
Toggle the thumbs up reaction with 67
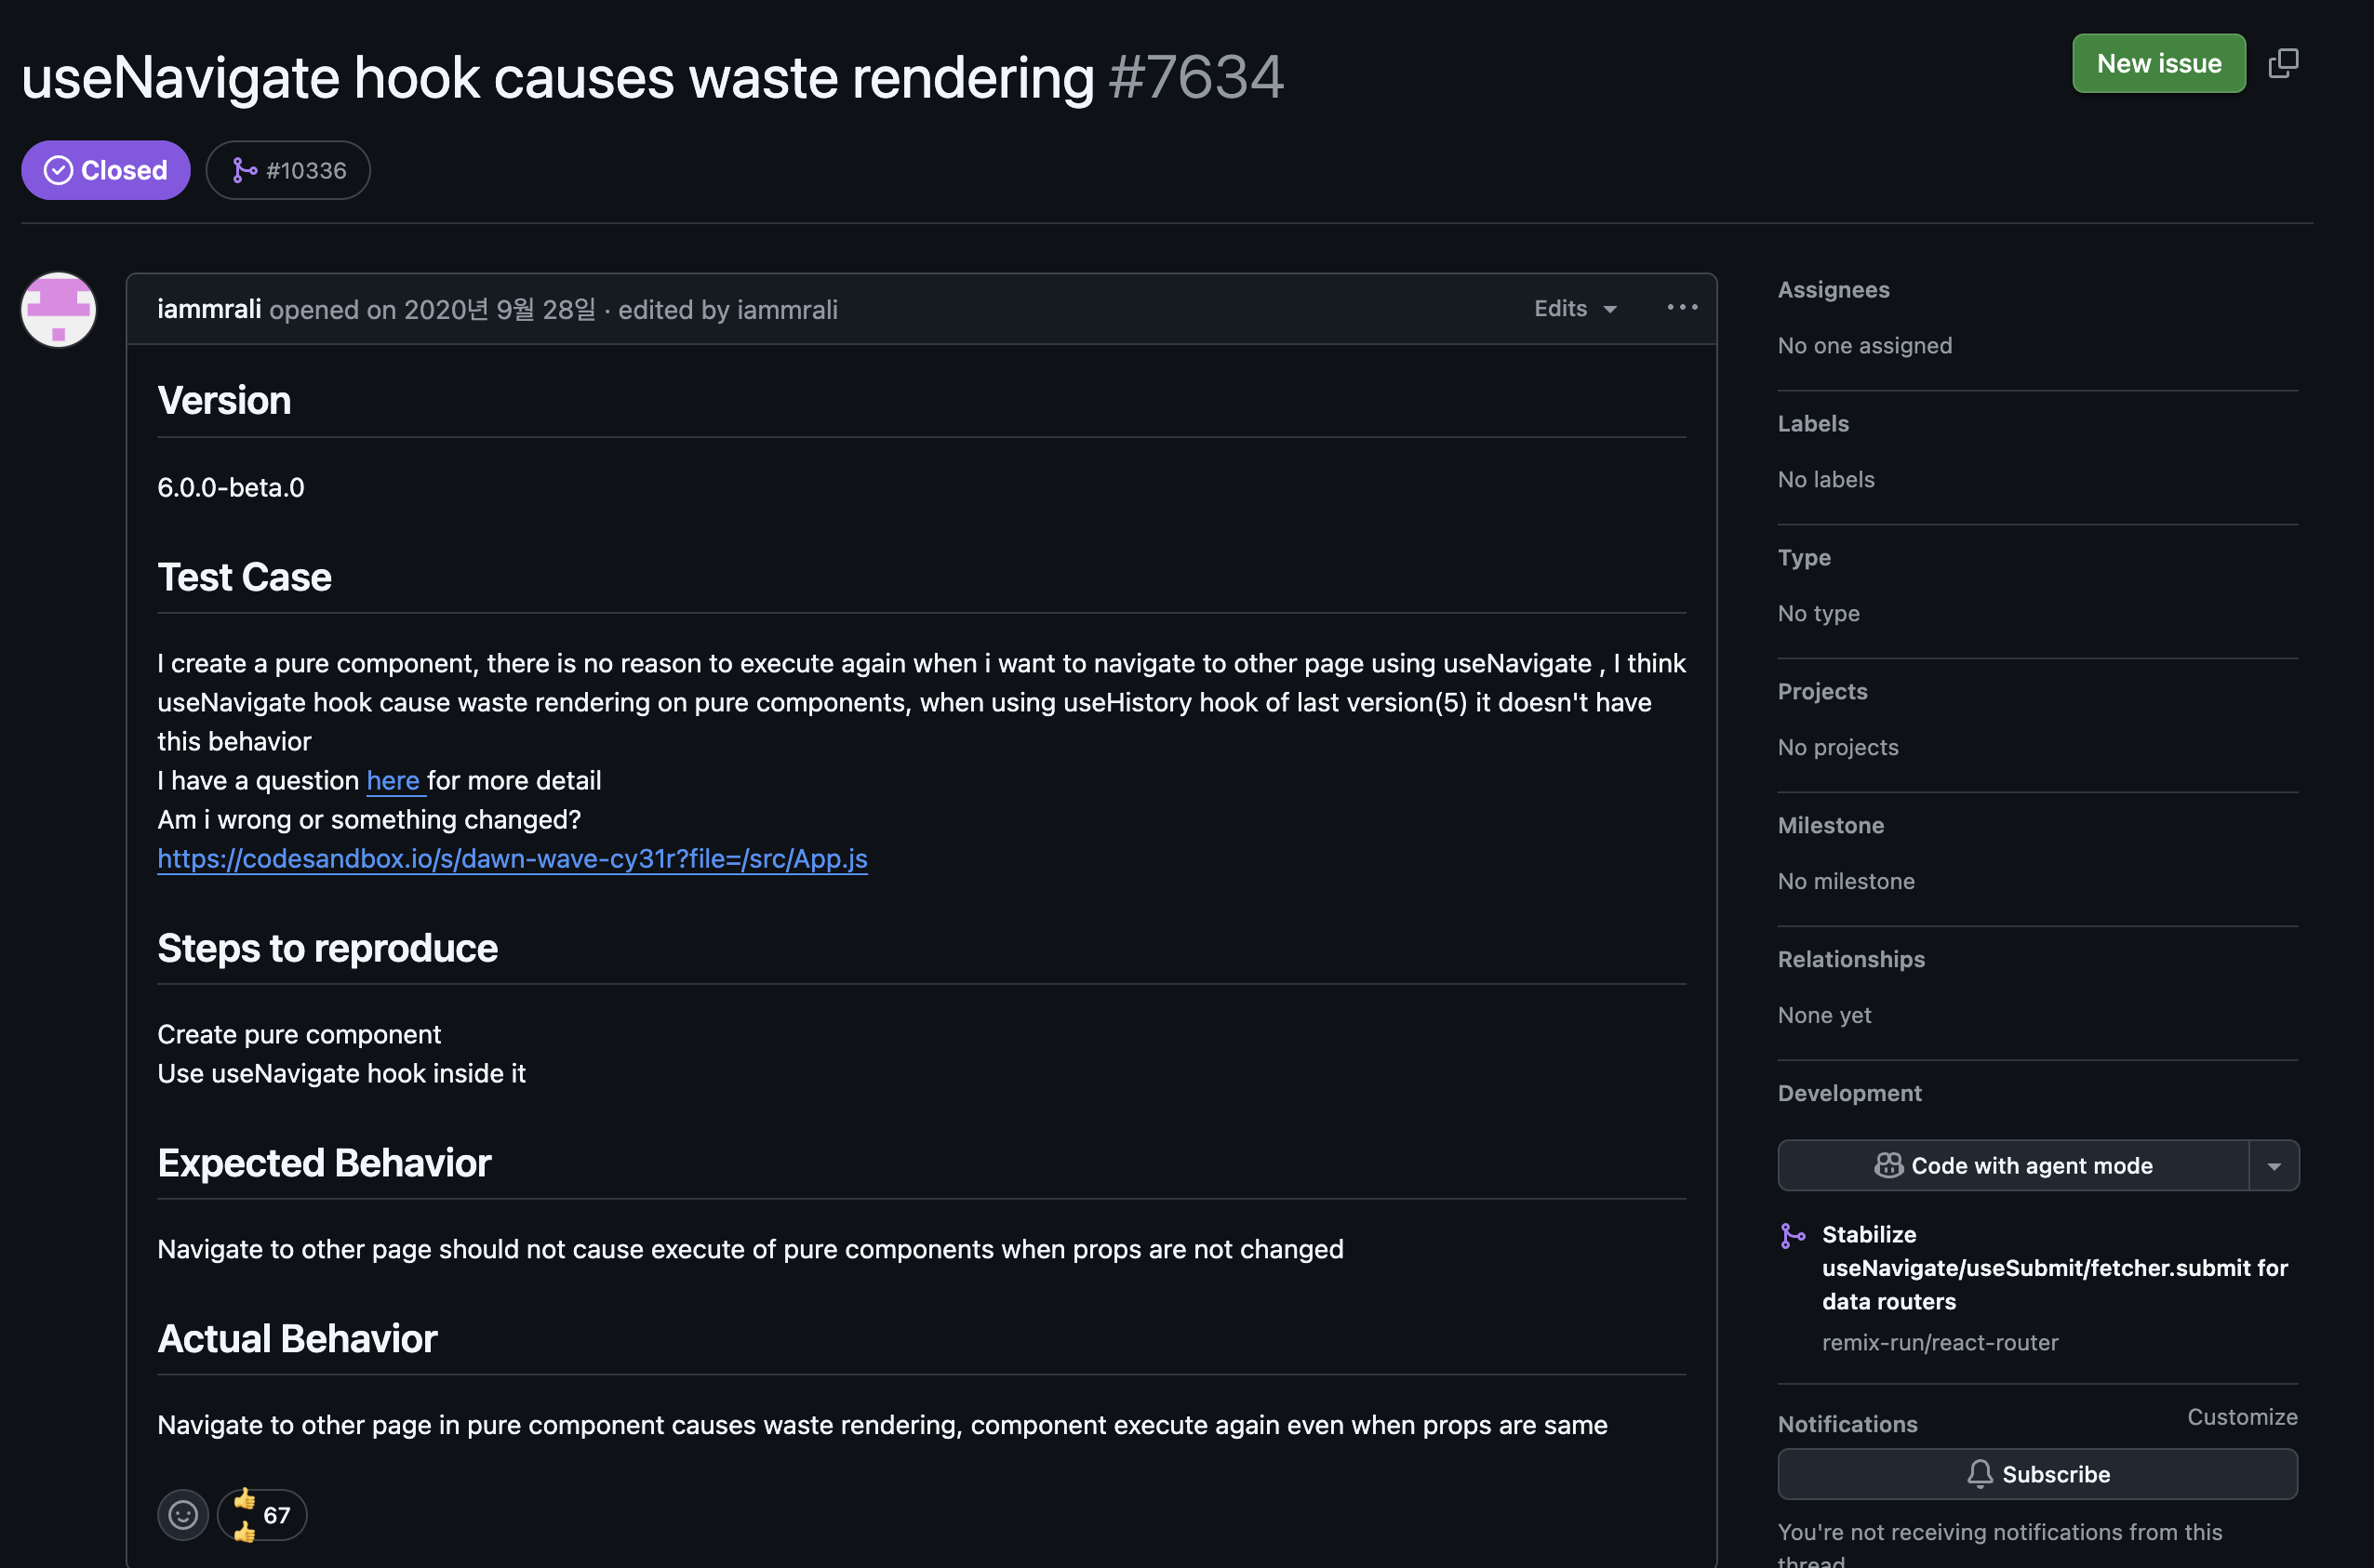coord(262,1515)
